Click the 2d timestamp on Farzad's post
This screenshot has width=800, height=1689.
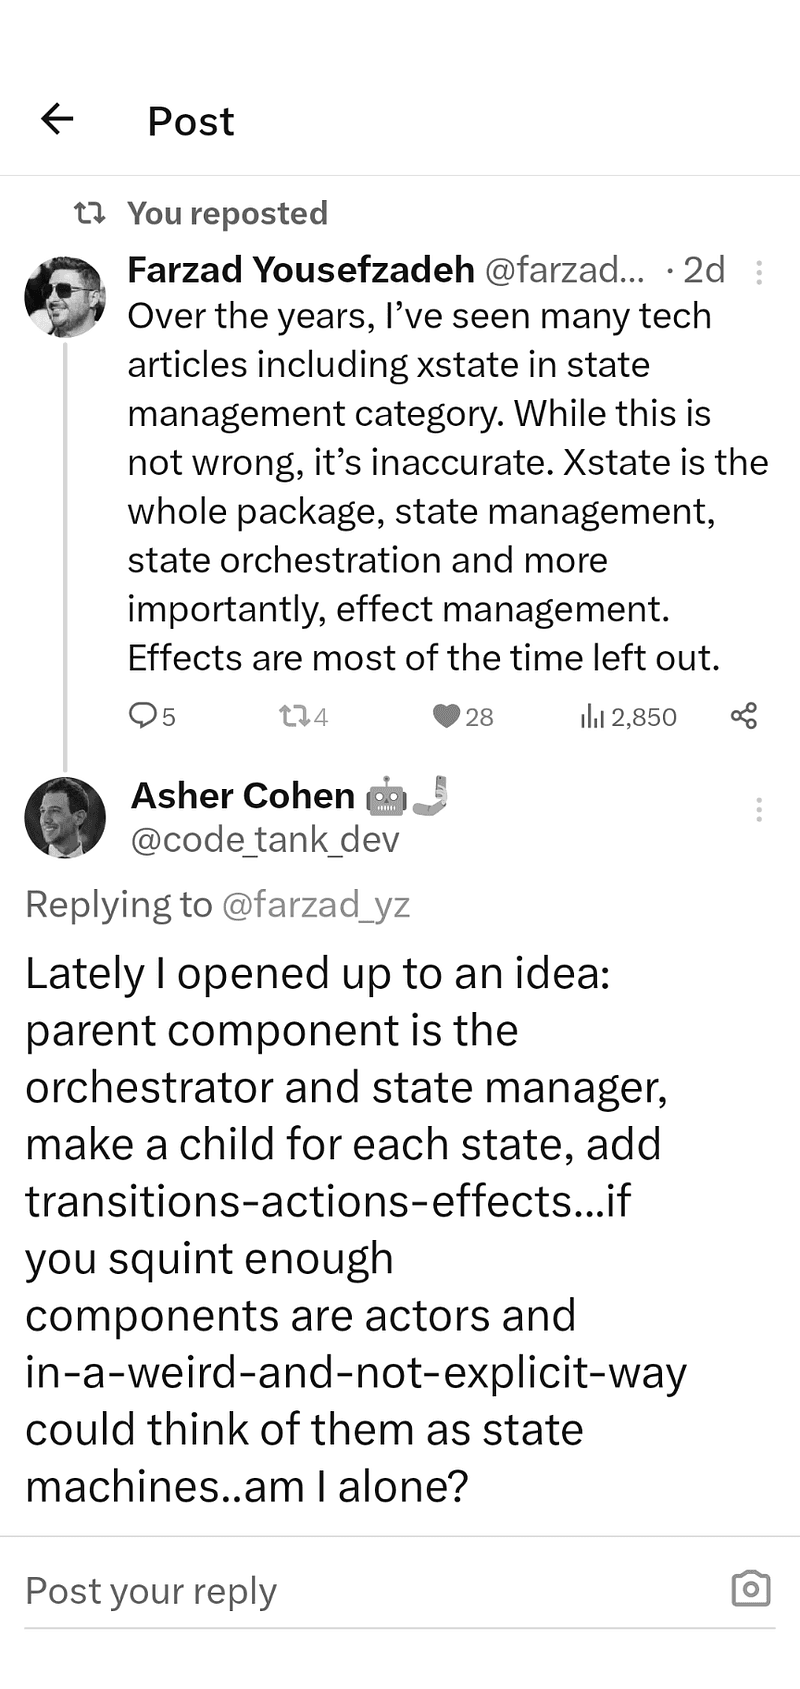coord(703,270)
